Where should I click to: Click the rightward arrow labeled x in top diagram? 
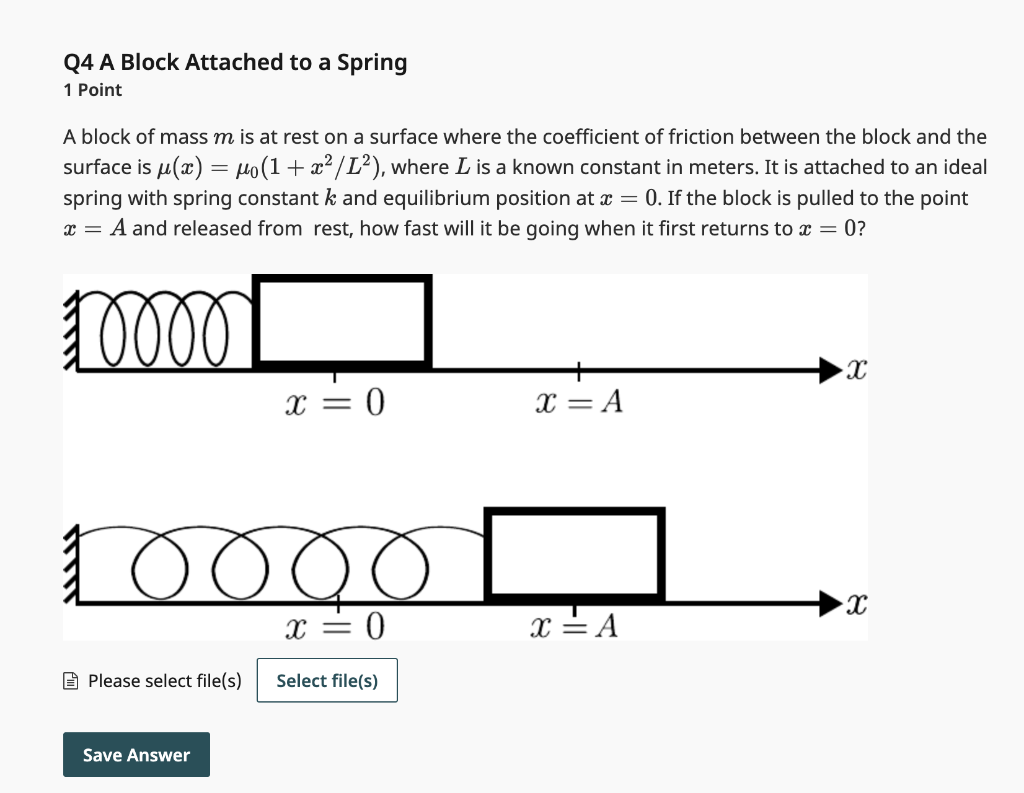click(830, 369)
